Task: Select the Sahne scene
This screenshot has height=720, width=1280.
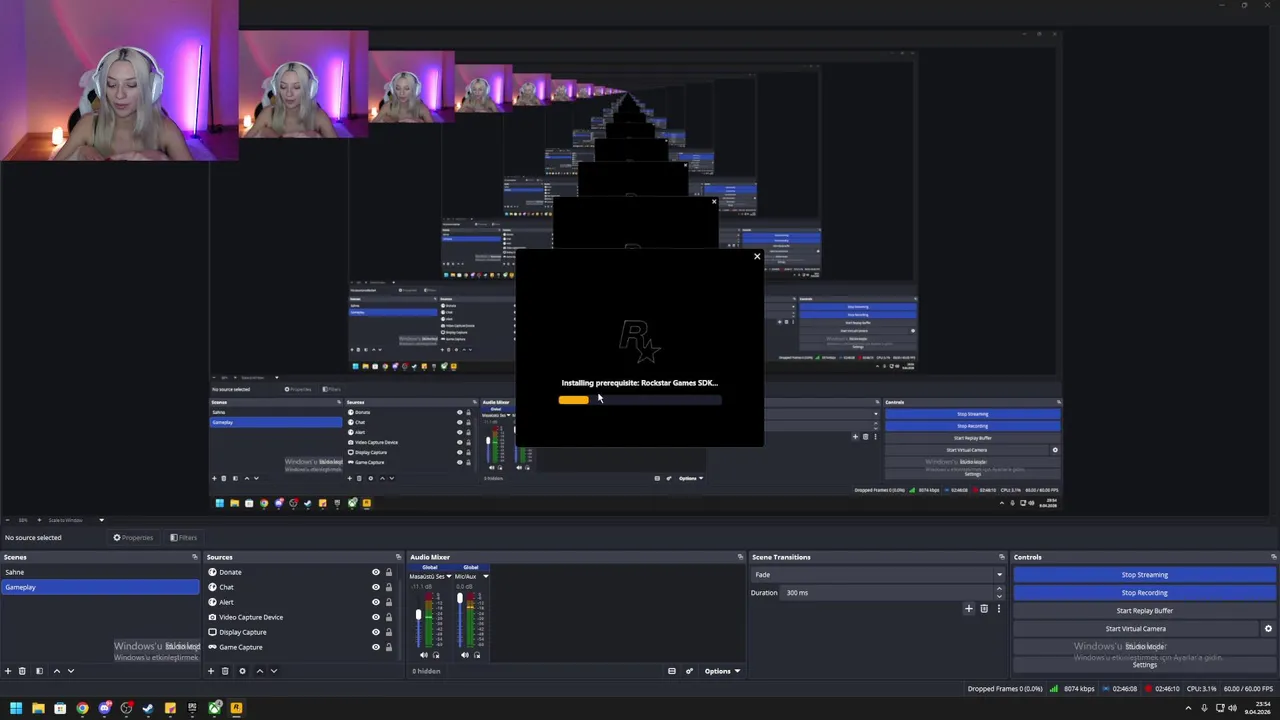Action: point(100,572)
